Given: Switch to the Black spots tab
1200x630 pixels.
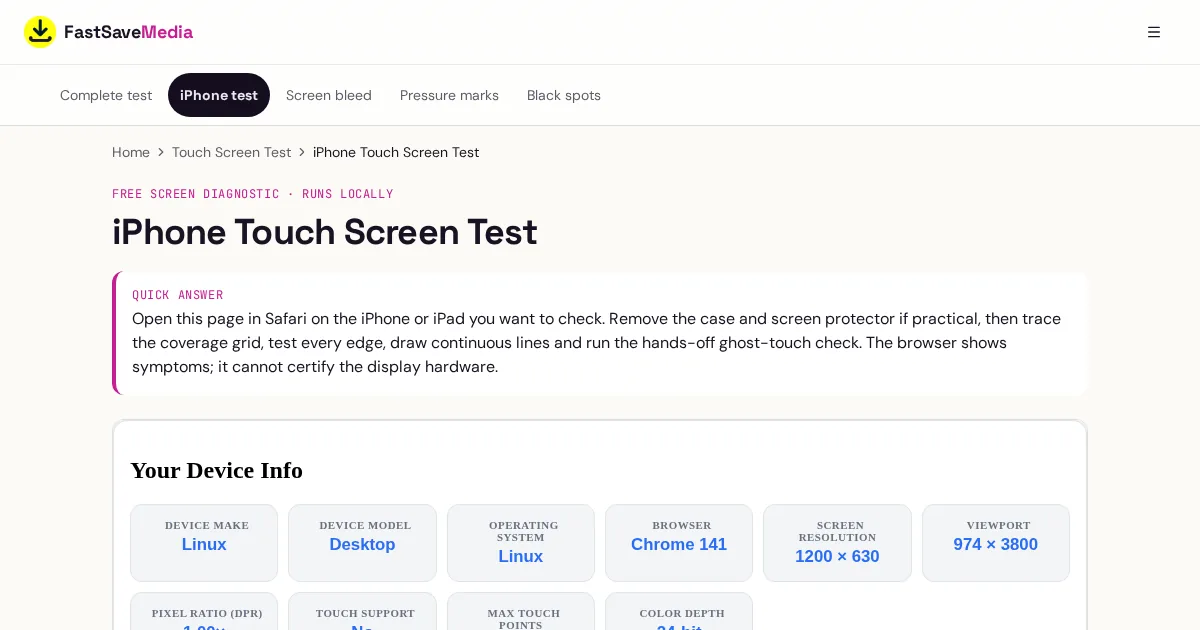Looking at the screenshot, I should click(564, 95).
